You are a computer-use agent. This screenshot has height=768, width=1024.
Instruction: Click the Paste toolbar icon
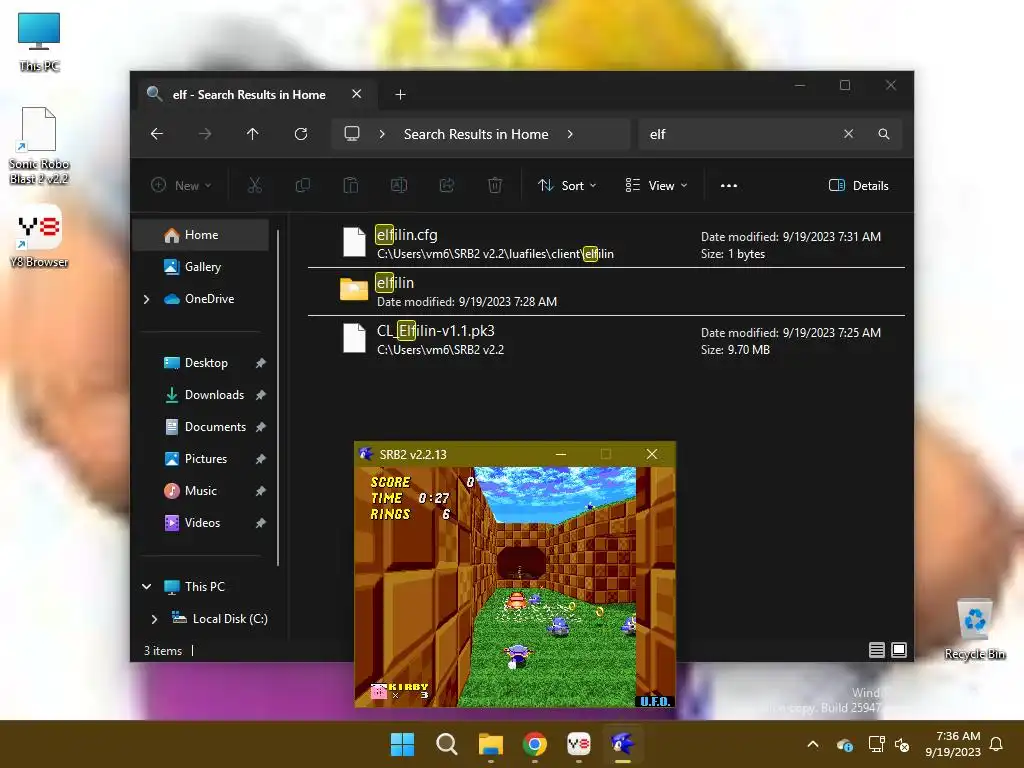click(351, 185)
